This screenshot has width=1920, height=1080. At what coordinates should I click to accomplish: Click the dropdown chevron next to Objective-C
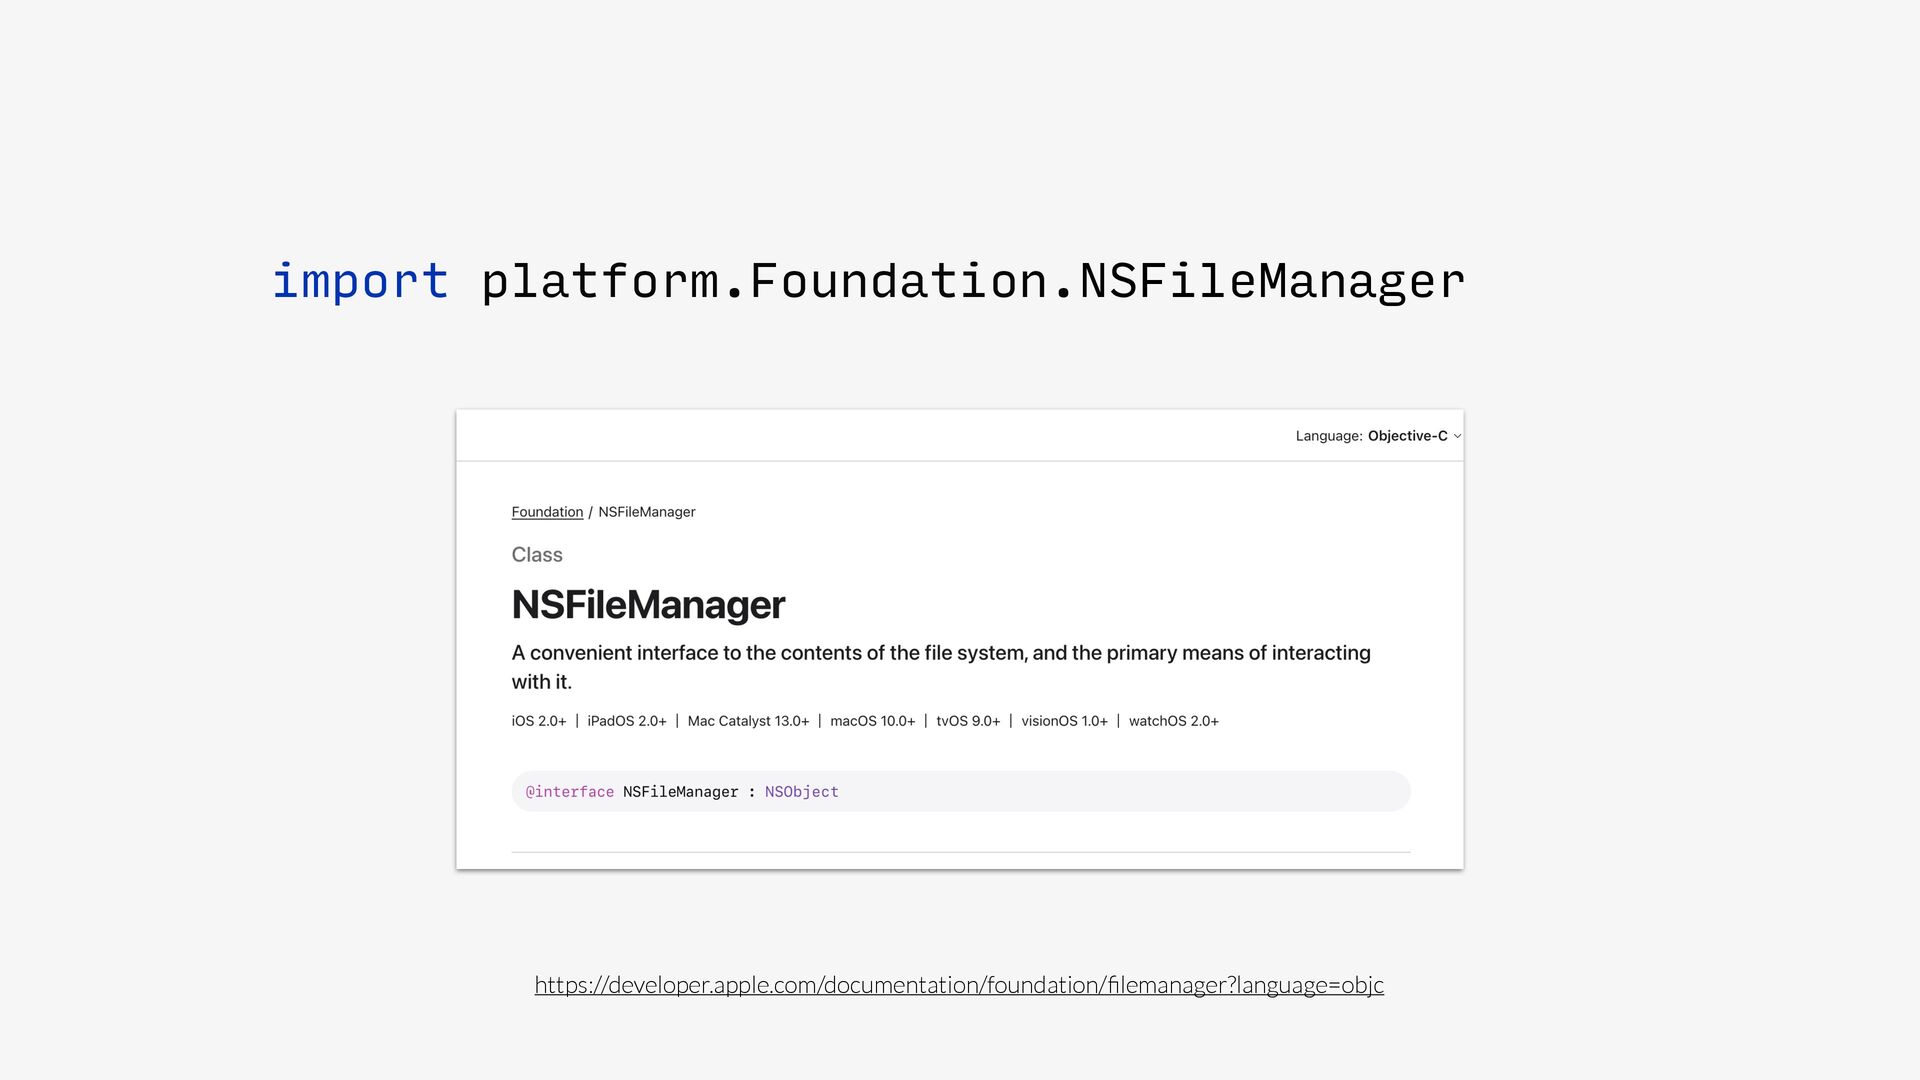tap(1457, 436)
